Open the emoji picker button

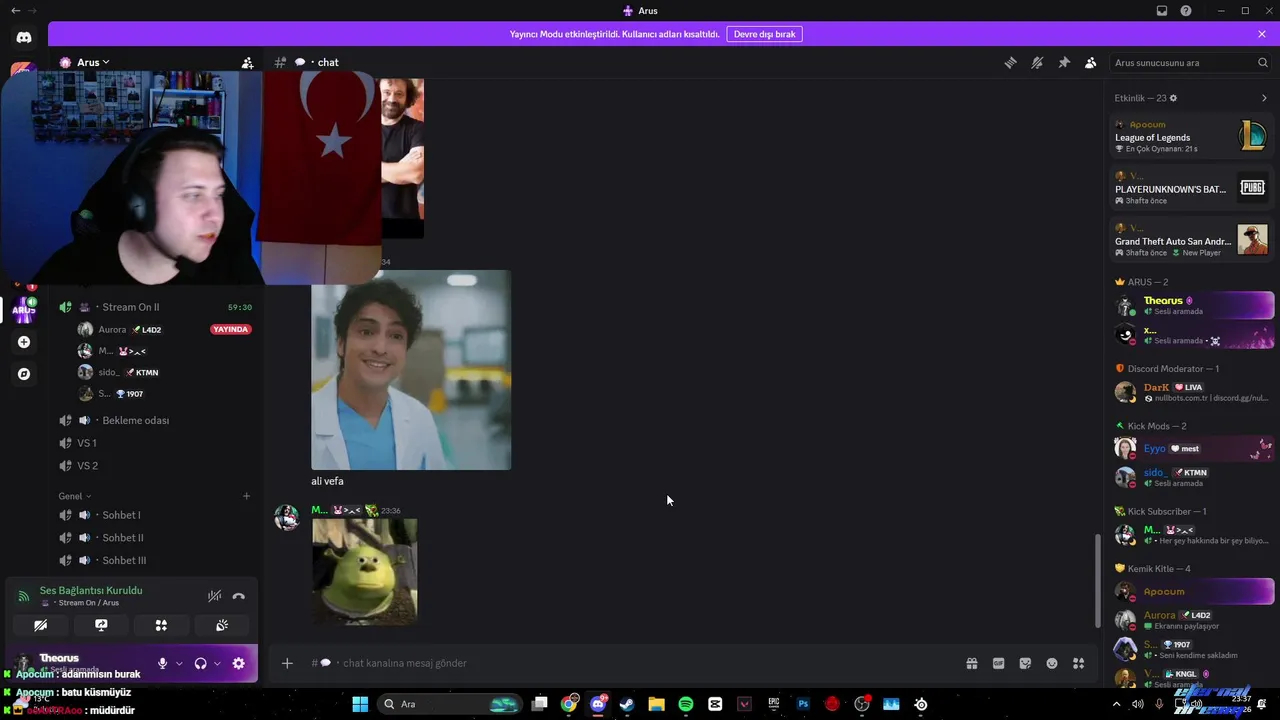1052,663
